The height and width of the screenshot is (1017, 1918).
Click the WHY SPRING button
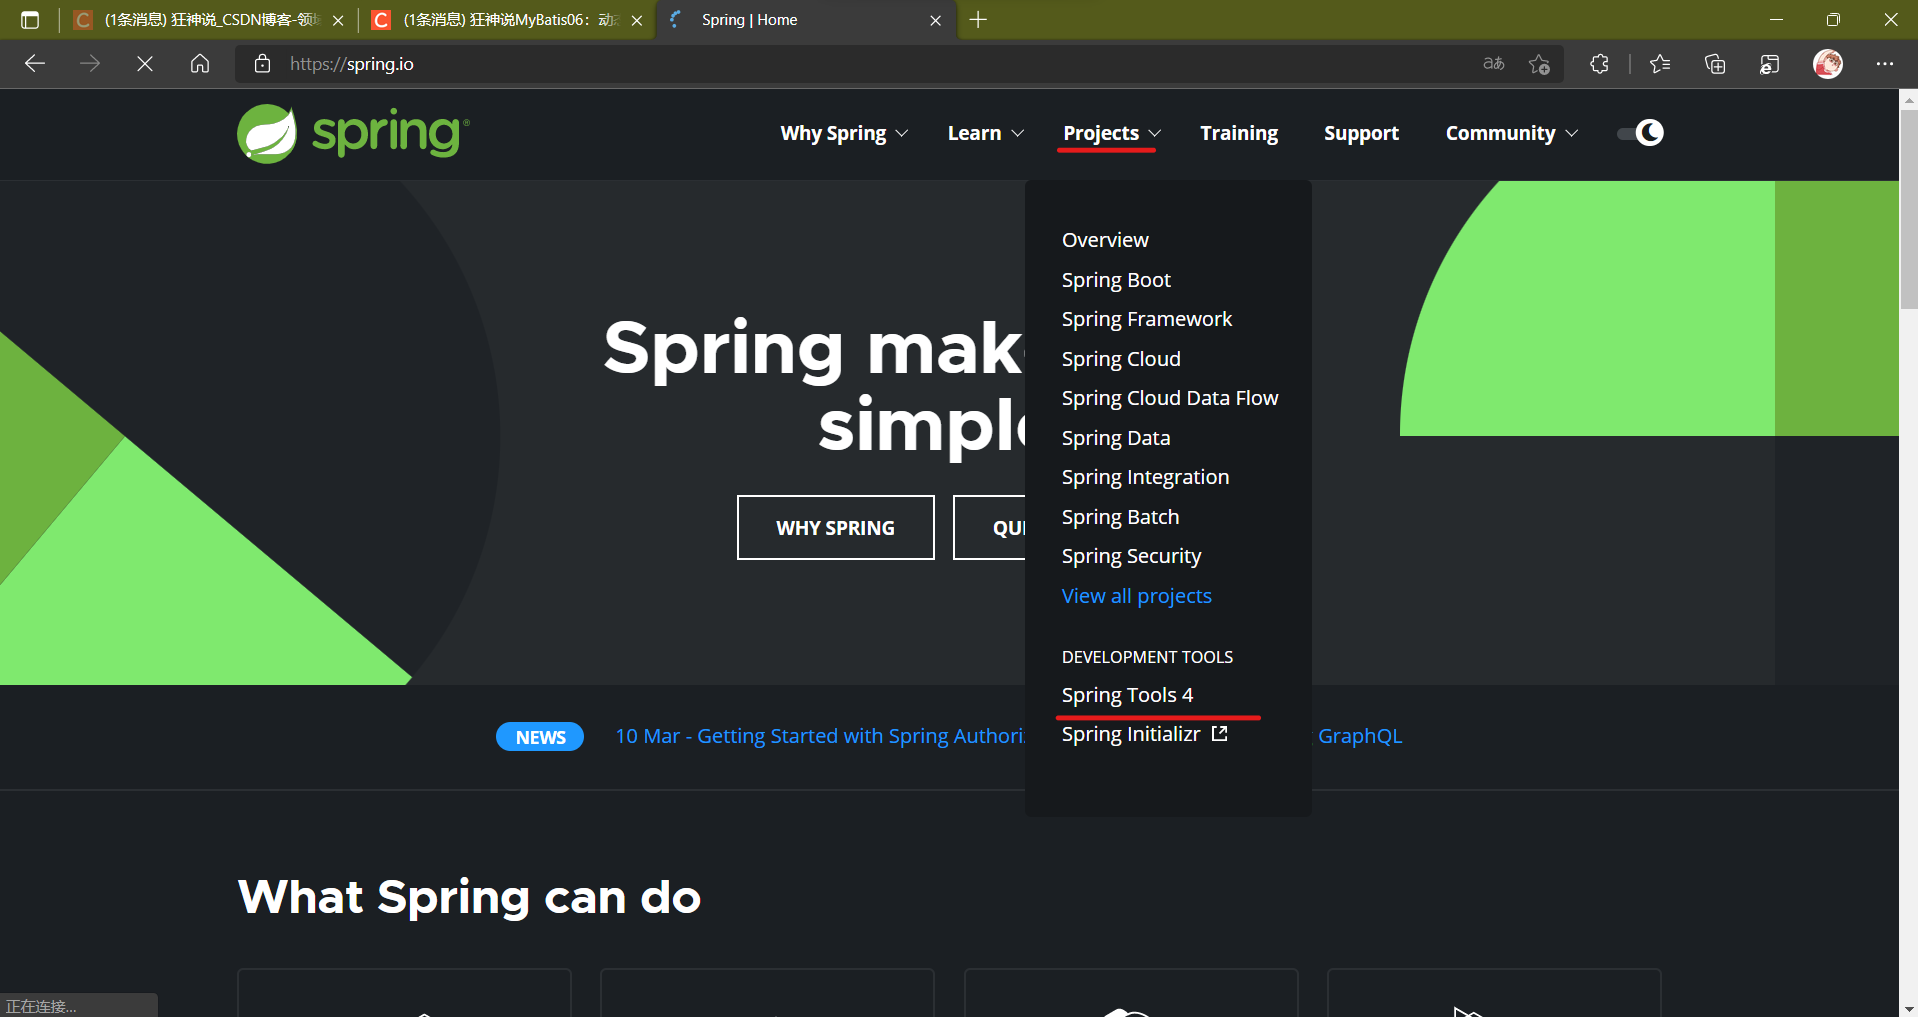[836, 528]
